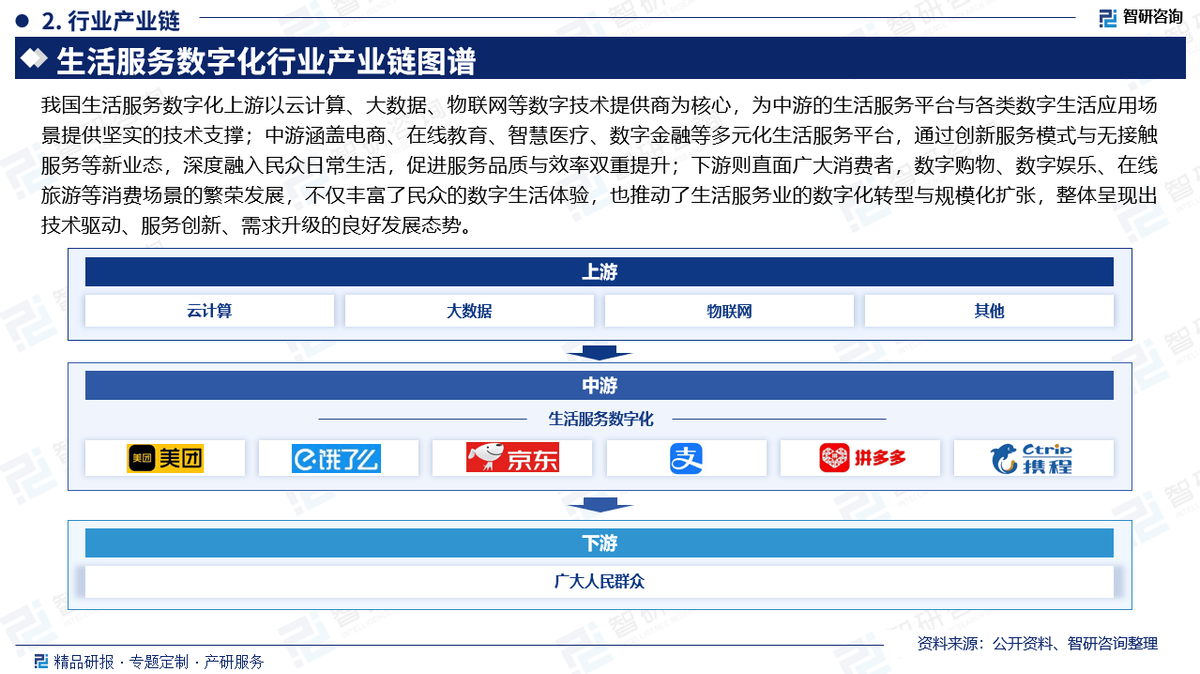
Task: Click the footer text 精品研报 · 专题定制 · 产研服务
Action: click(159, 661)
